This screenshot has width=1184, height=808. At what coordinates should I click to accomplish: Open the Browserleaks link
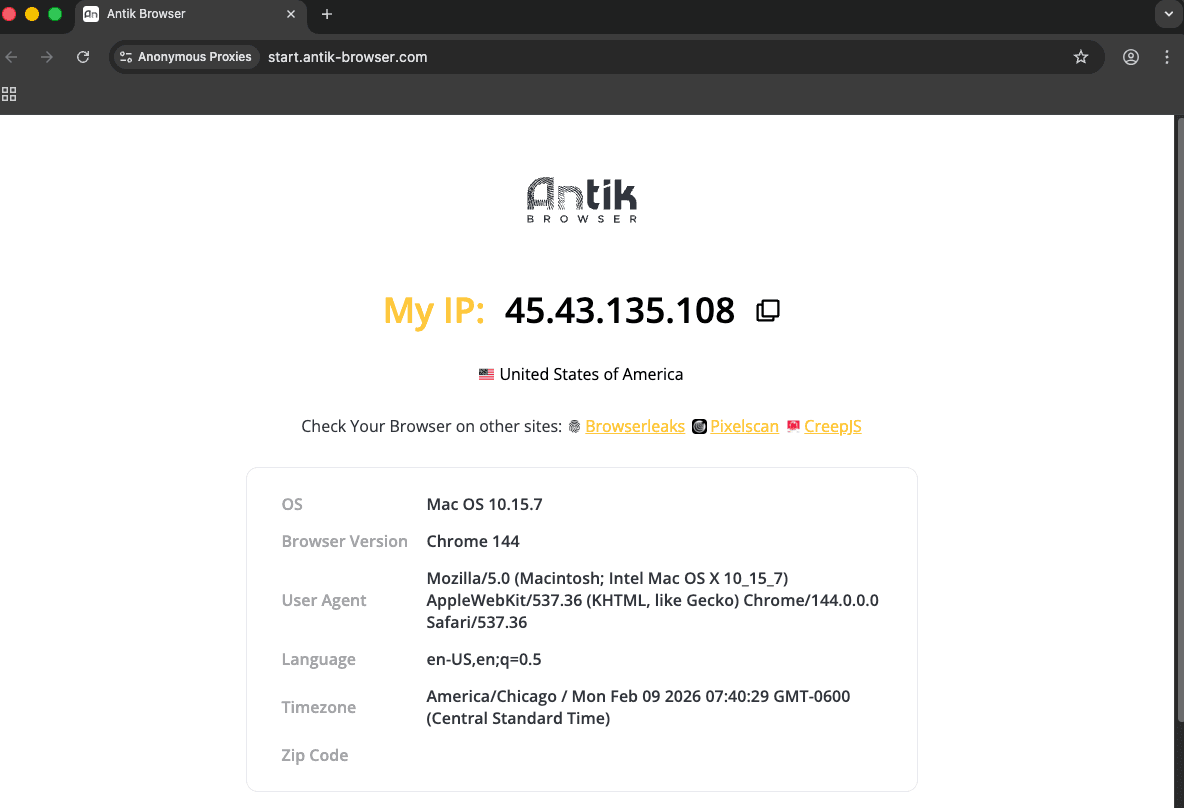click(634, 426)
